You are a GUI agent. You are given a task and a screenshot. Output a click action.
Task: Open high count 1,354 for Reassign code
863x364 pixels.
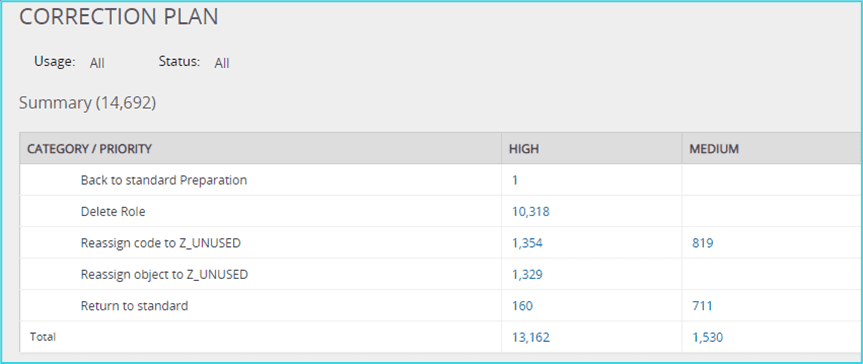[x=527, y=243]
